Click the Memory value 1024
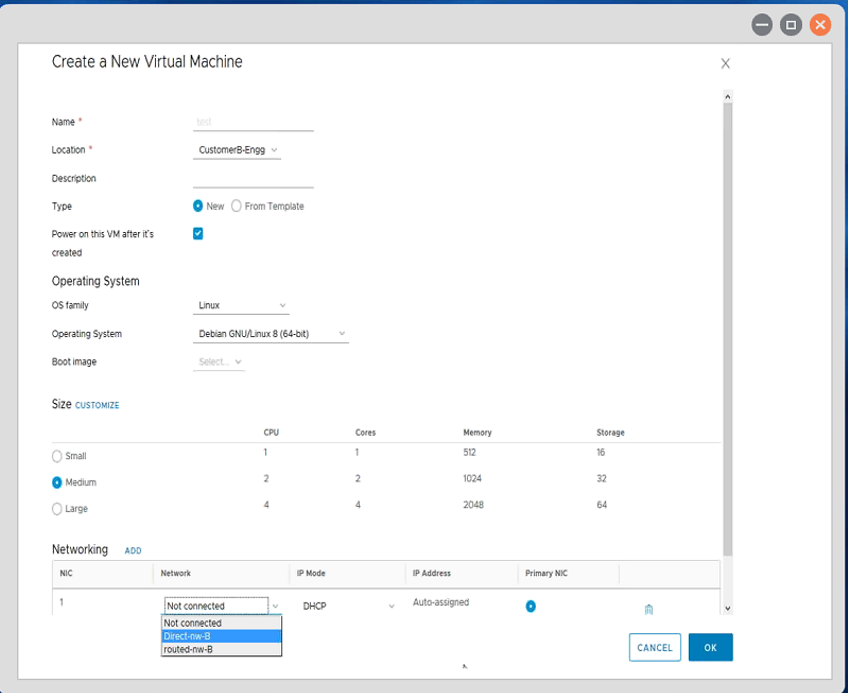This screenshot has width=848, height=693. point(472,479)
